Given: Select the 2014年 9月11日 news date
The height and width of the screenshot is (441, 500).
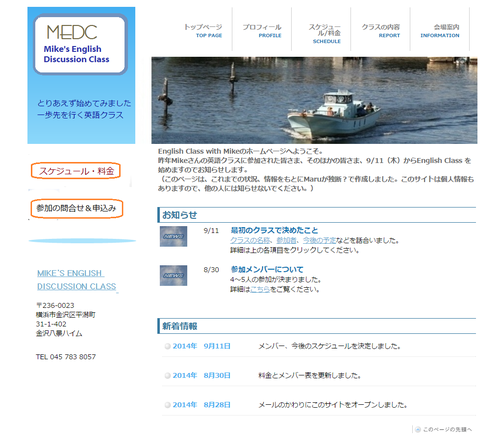Looking at the screenshot, I should [x=202, y=346].
